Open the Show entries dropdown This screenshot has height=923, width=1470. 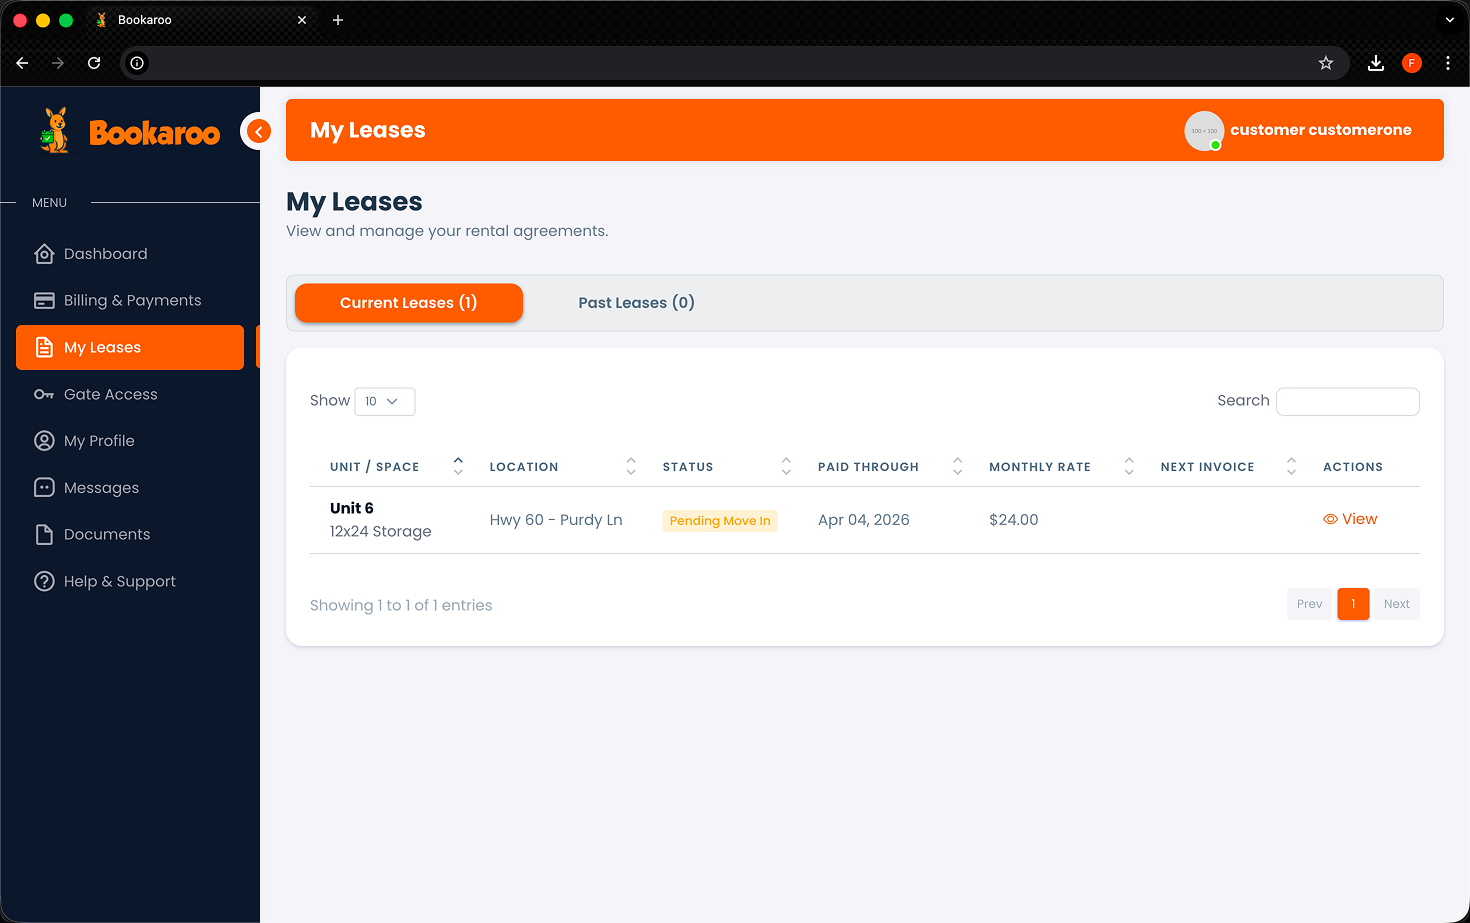click(385, 401)
